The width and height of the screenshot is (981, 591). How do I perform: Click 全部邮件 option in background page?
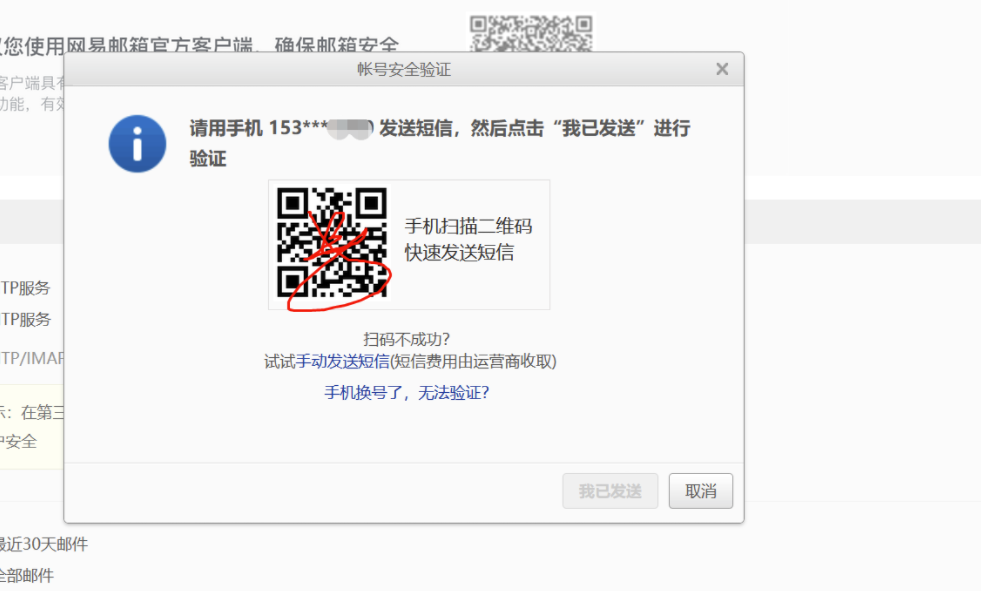click(x=26, y=575)
